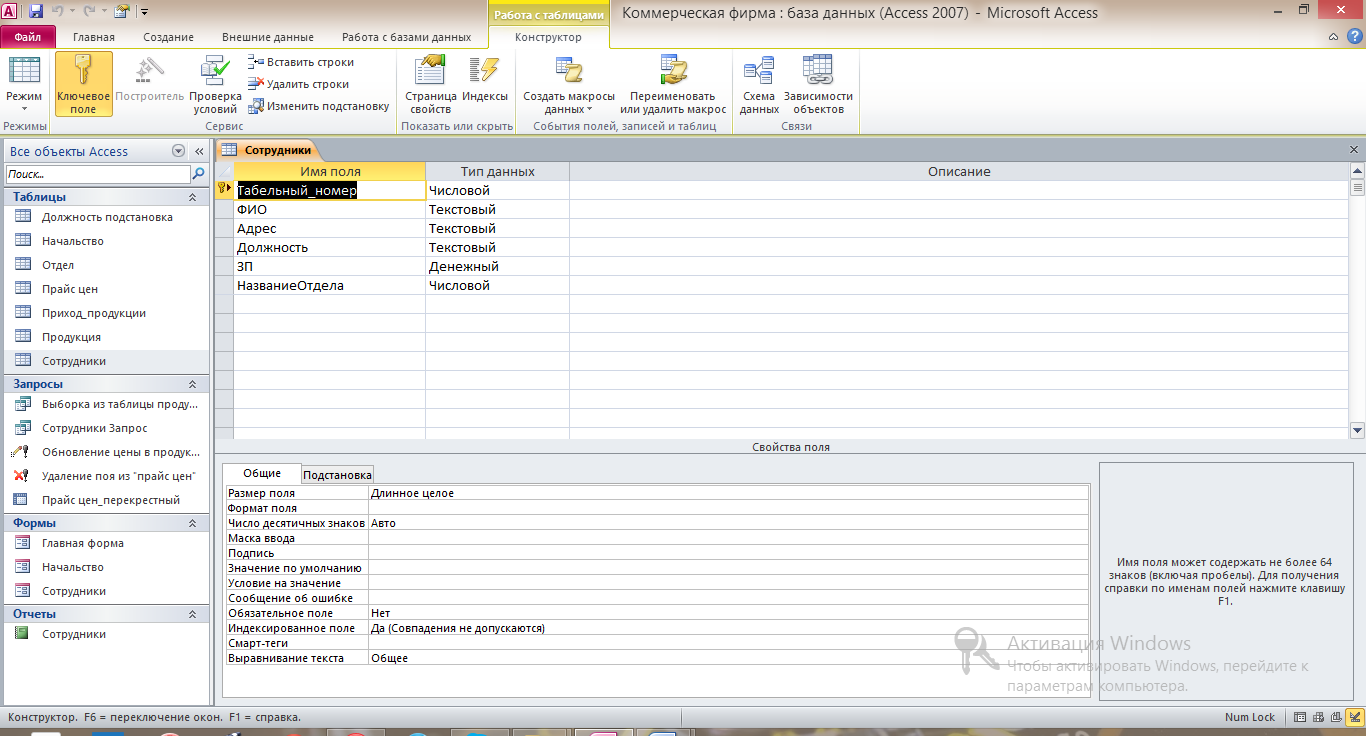The height and width of the screenshot is (736, 1366).
Task: Click the search magnifier icon in navigation pane
Action: click(x=197, y=174)
